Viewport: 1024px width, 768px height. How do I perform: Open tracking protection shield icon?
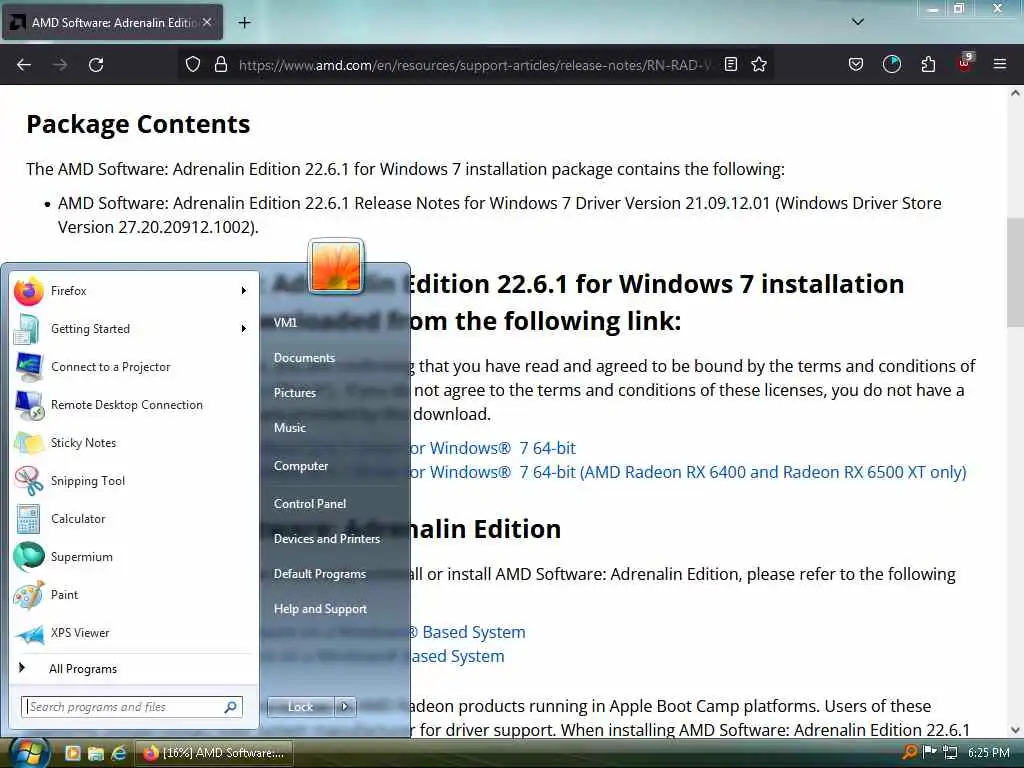click(x=193, y=65)
